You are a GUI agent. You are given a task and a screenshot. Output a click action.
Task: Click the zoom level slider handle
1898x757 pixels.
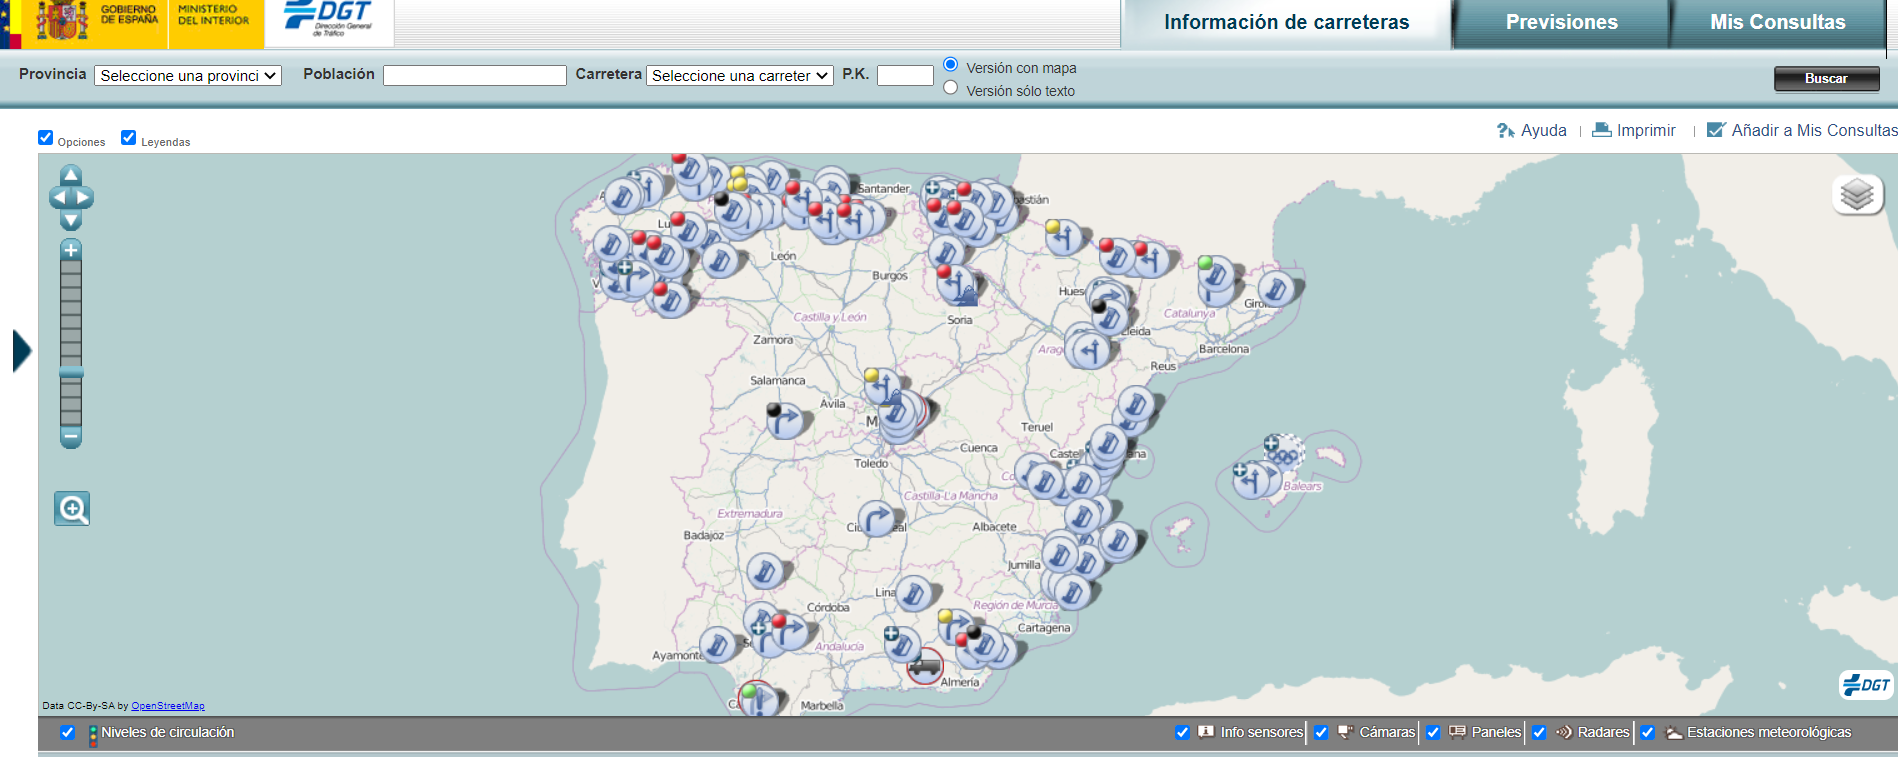(x=71, y=372)
